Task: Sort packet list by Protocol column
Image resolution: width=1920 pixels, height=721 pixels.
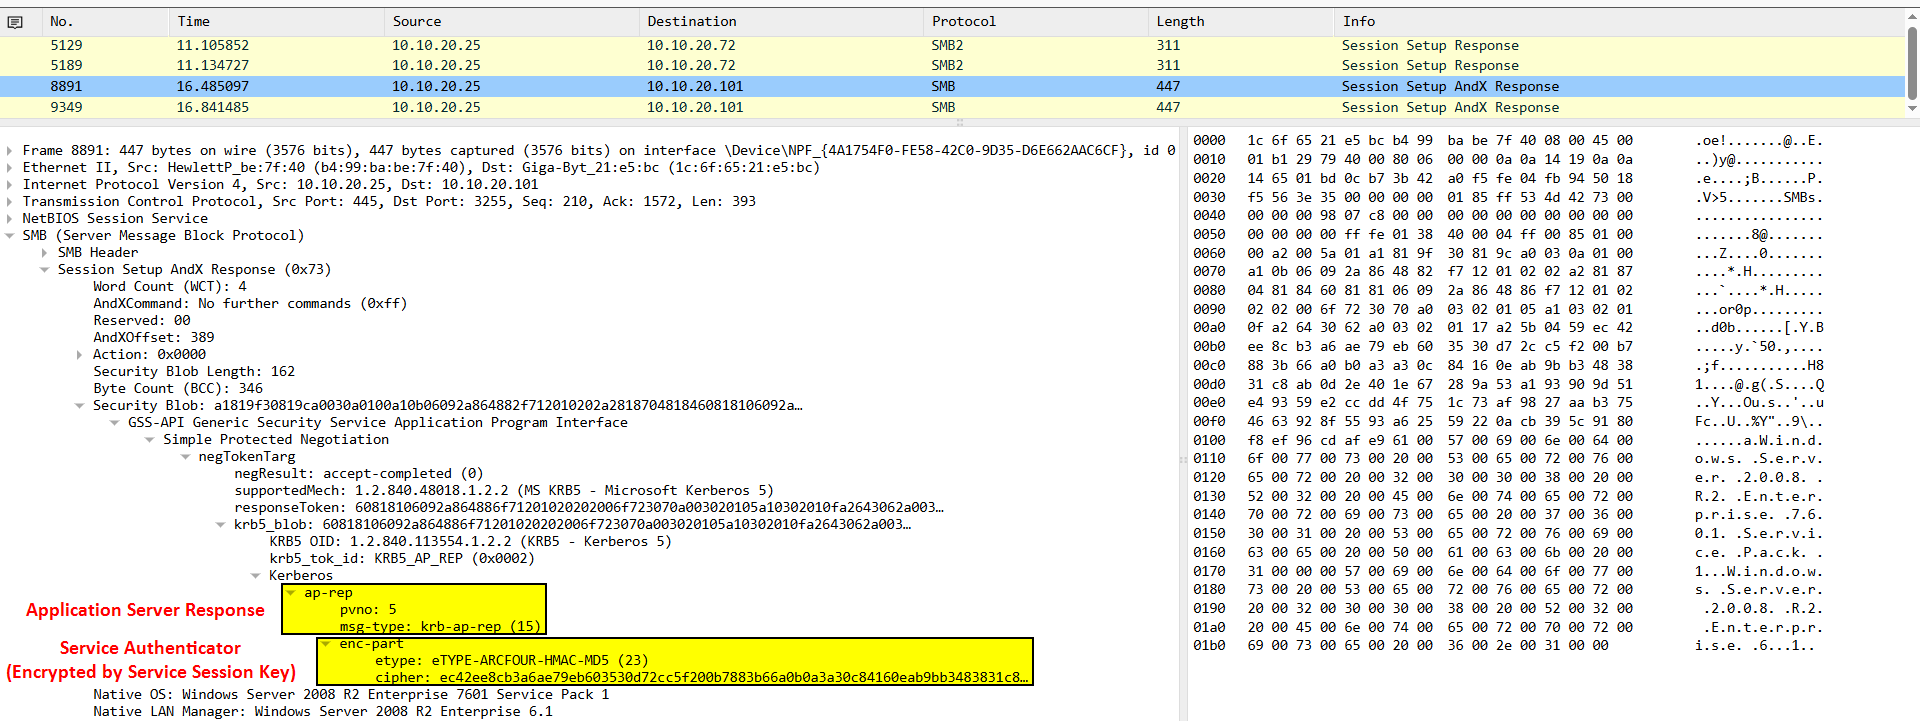Action: (x=963, y=21)
